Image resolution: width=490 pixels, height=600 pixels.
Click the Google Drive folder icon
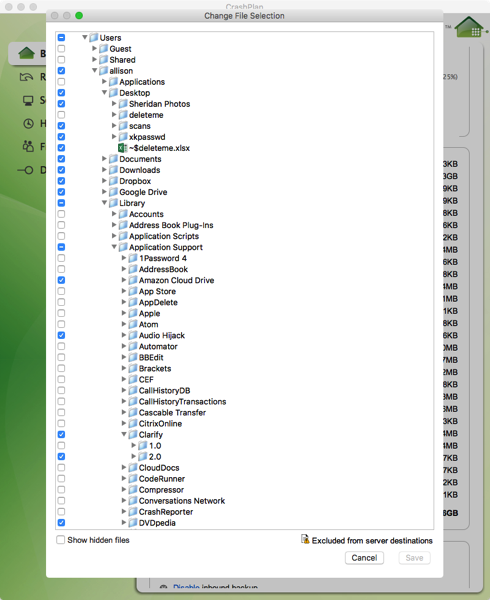coord(114,192)
